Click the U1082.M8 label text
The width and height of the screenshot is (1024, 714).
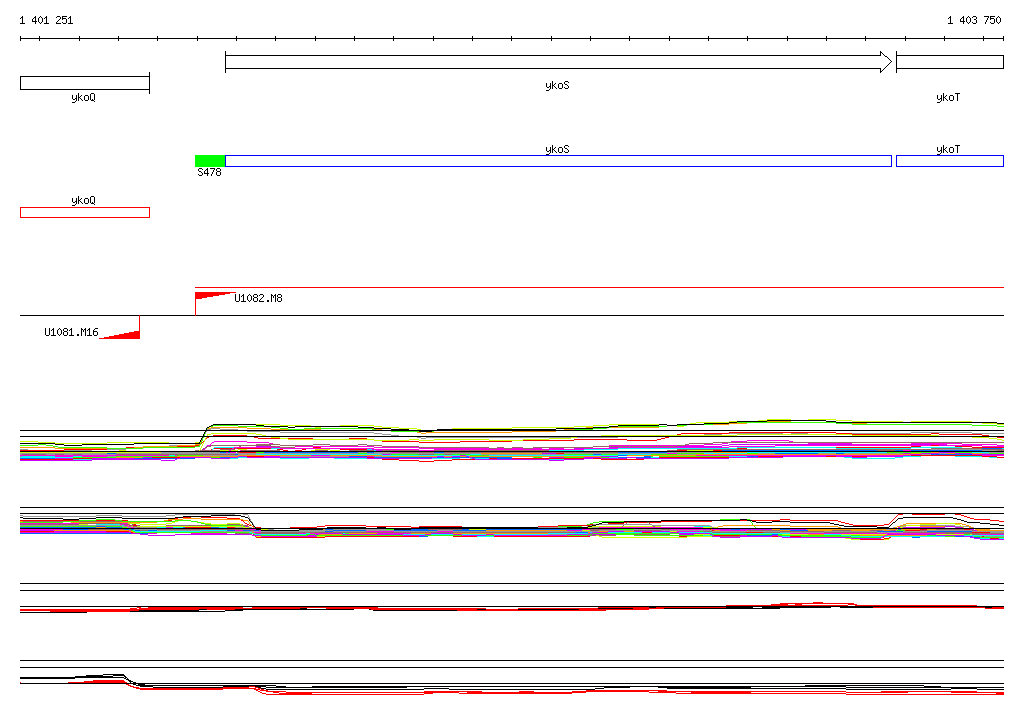click(259, 298)
